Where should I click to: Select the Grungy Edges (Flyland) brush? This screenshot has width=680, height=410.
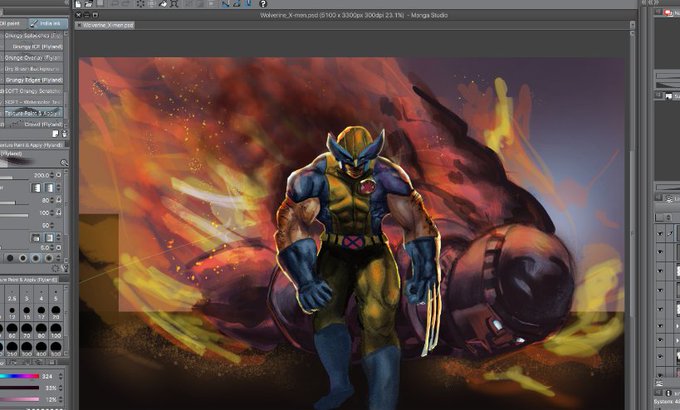(34, 80)
